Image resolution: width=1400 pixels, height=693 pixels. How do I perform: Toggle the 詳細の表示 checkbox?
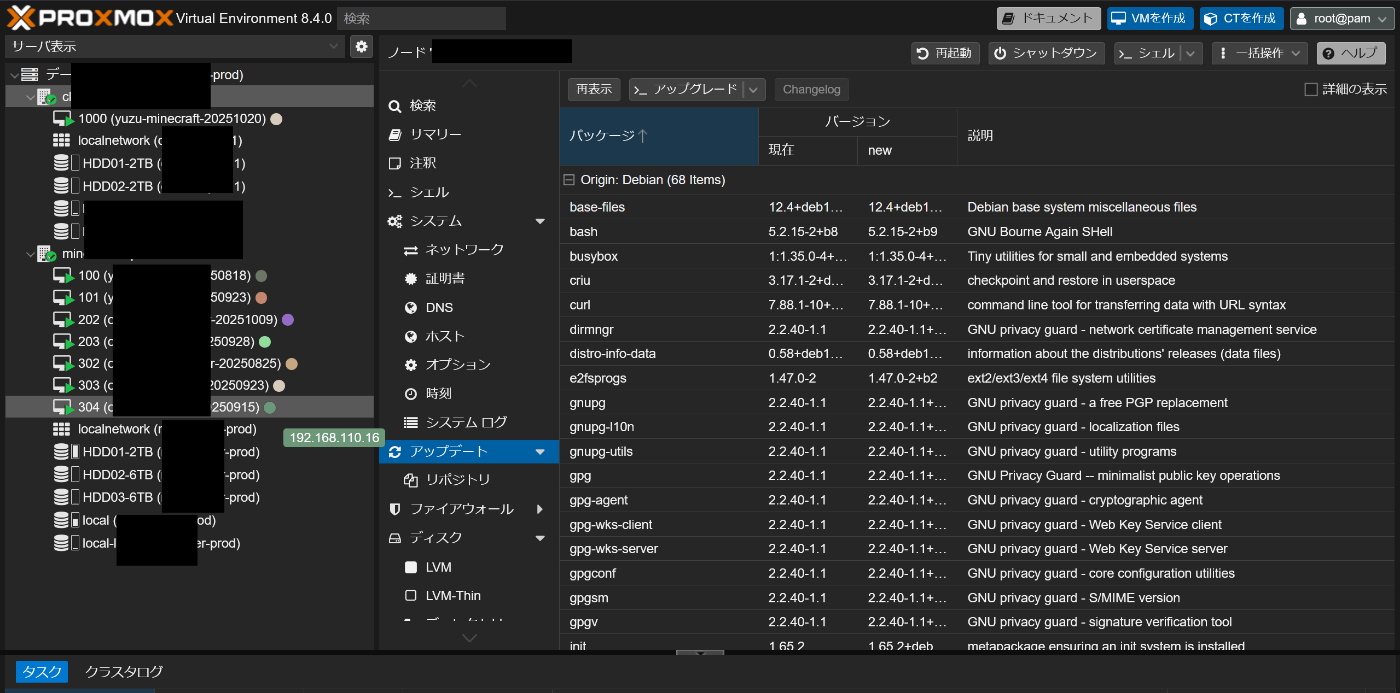click(x=1311, y=89)
